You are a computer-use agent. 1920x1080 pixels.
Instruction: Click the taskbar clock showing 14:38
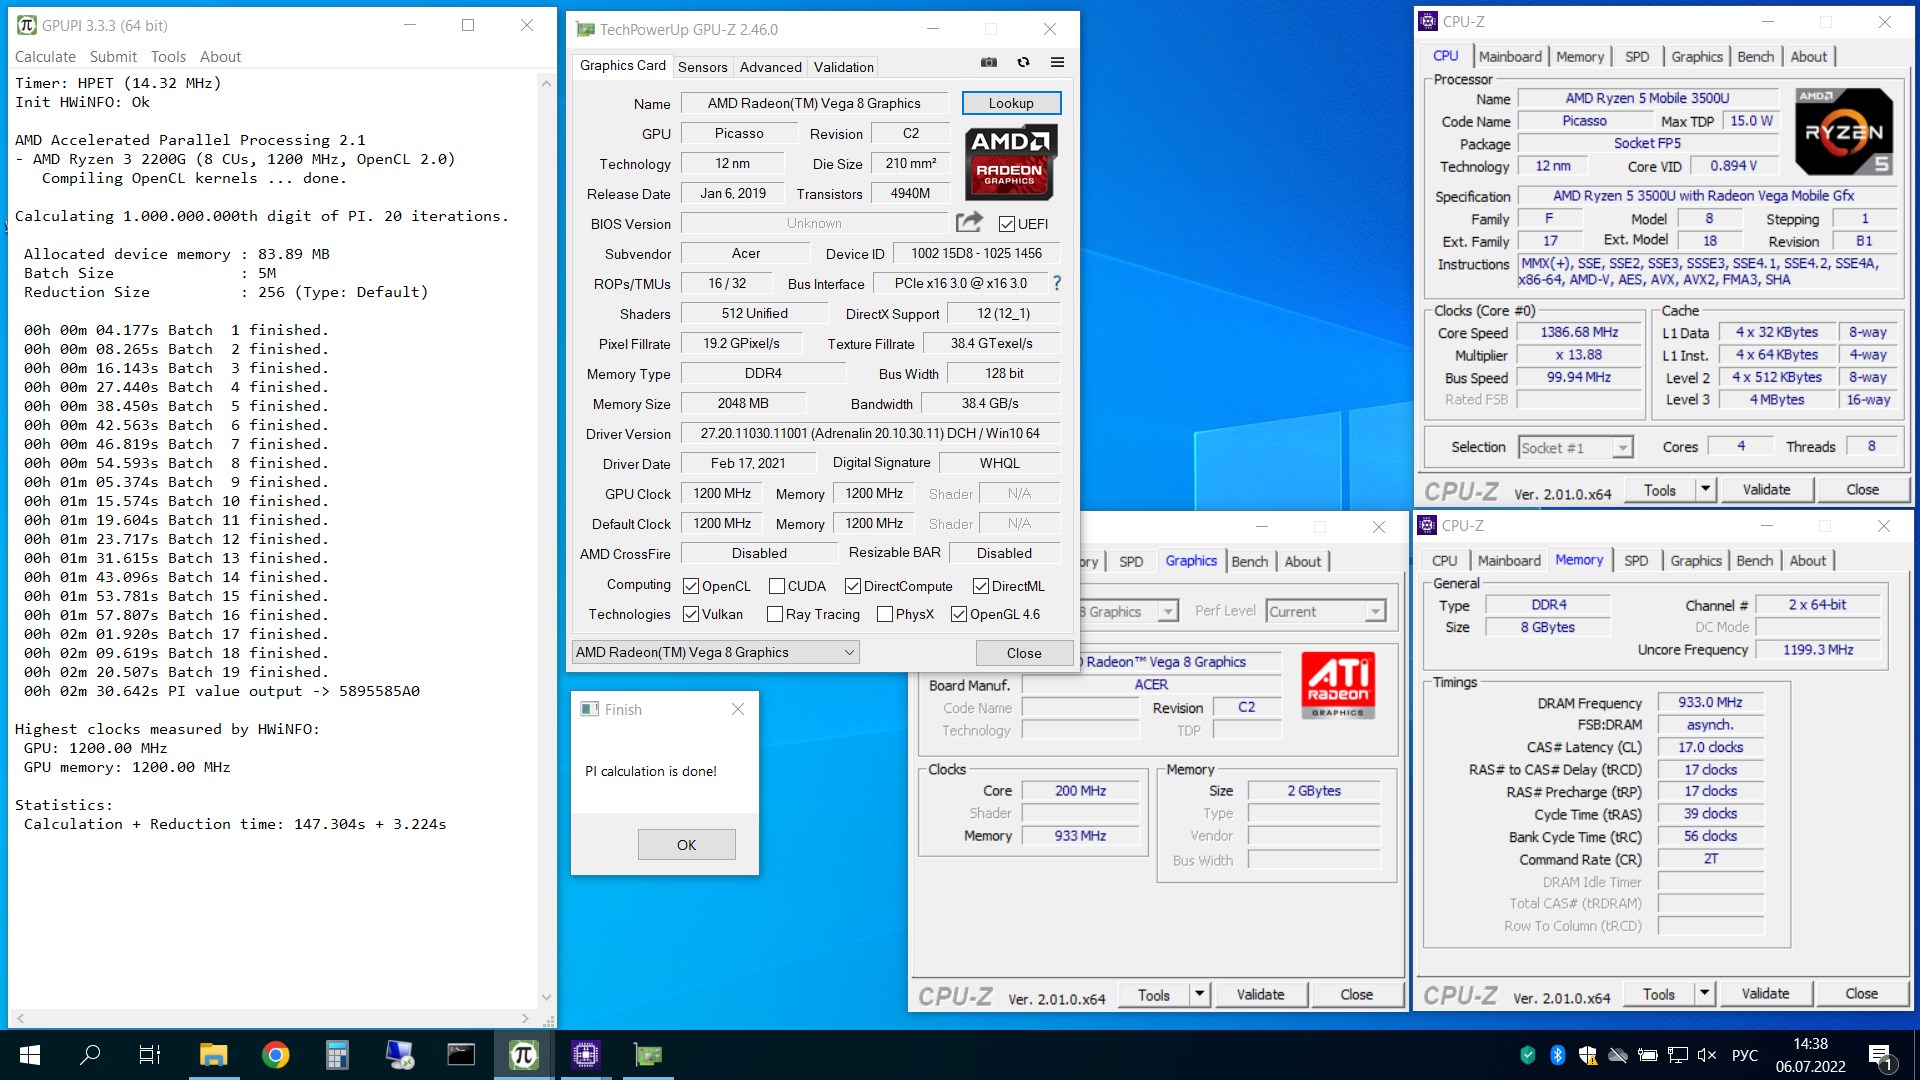[x=1810, y=1055]
